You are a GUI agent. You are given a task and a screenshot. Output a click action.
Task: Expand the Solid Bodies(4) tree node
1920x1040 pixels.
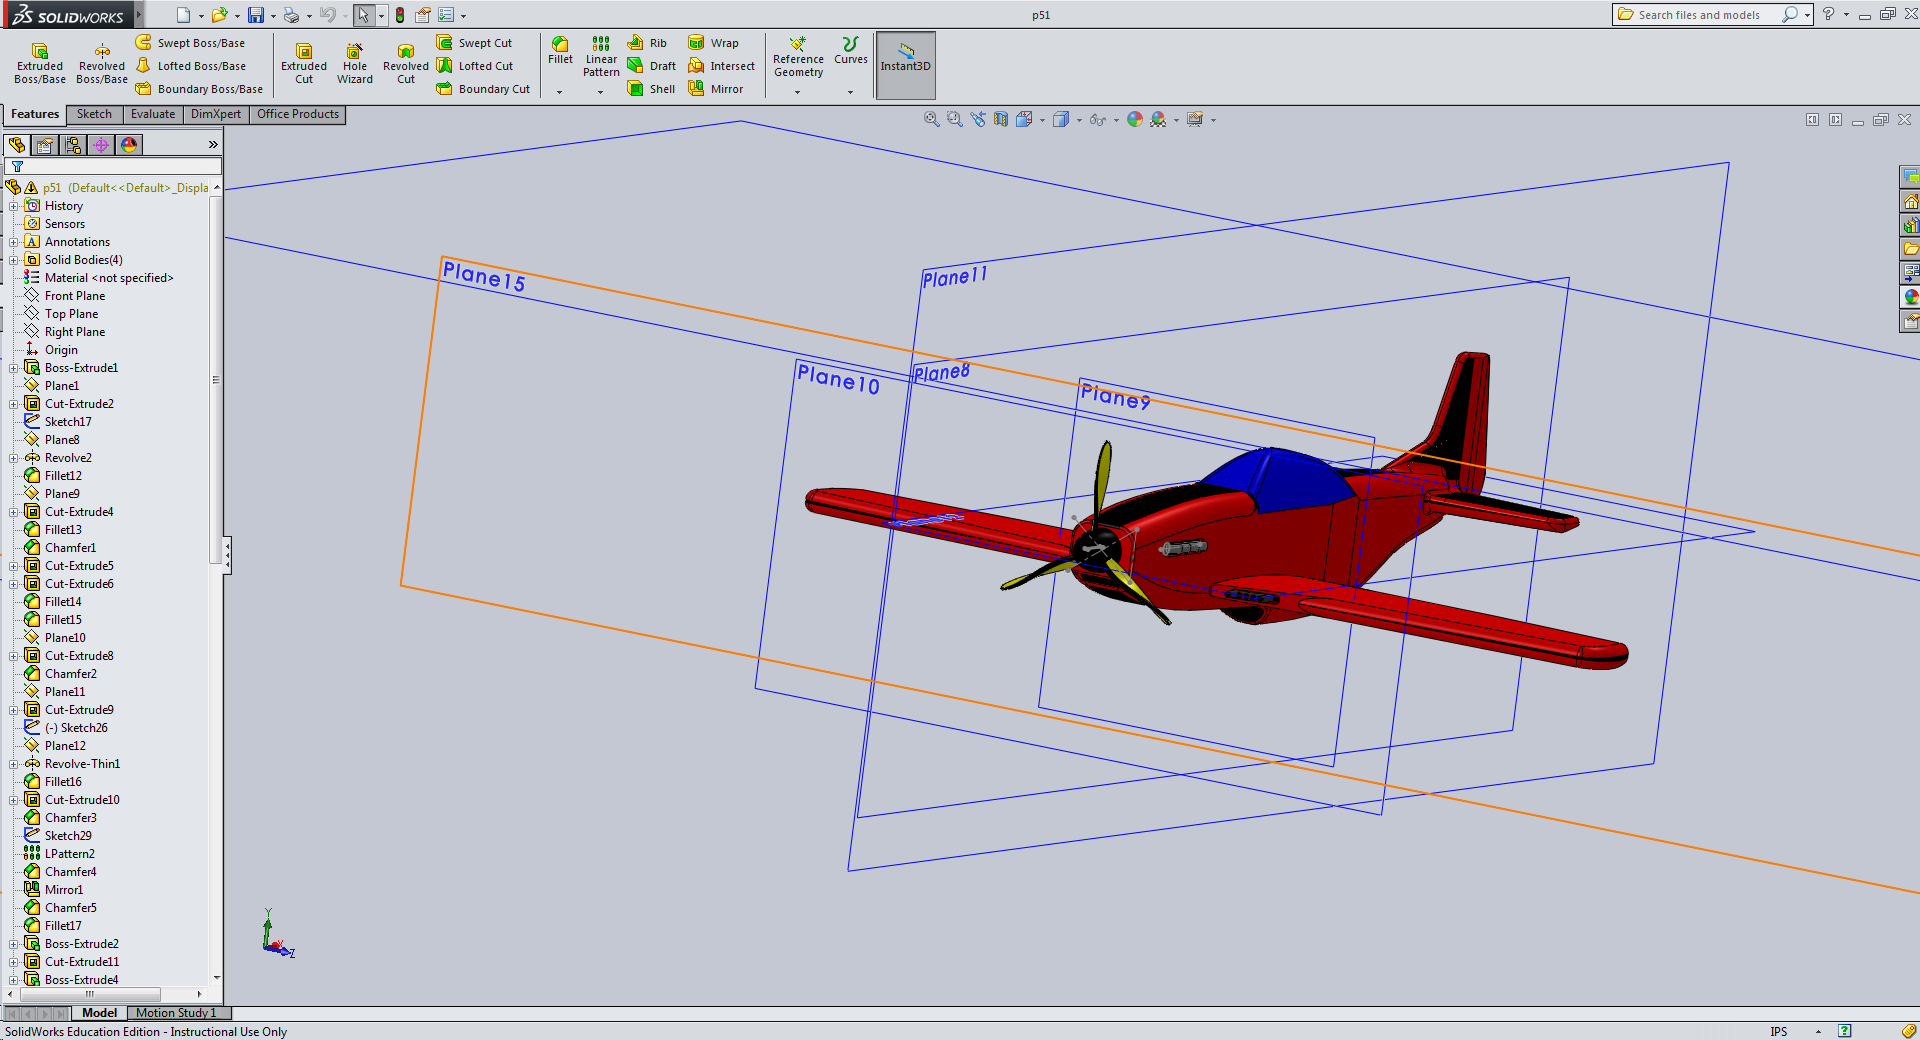14,260
